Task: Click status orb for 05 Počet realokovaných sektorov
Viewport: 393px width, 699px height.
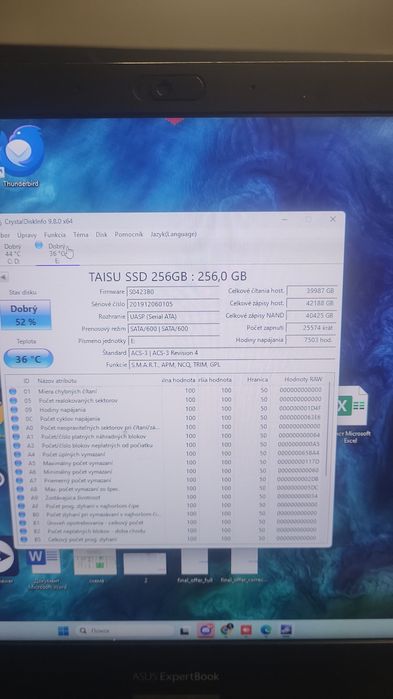Action: click(x=13, y=400)
